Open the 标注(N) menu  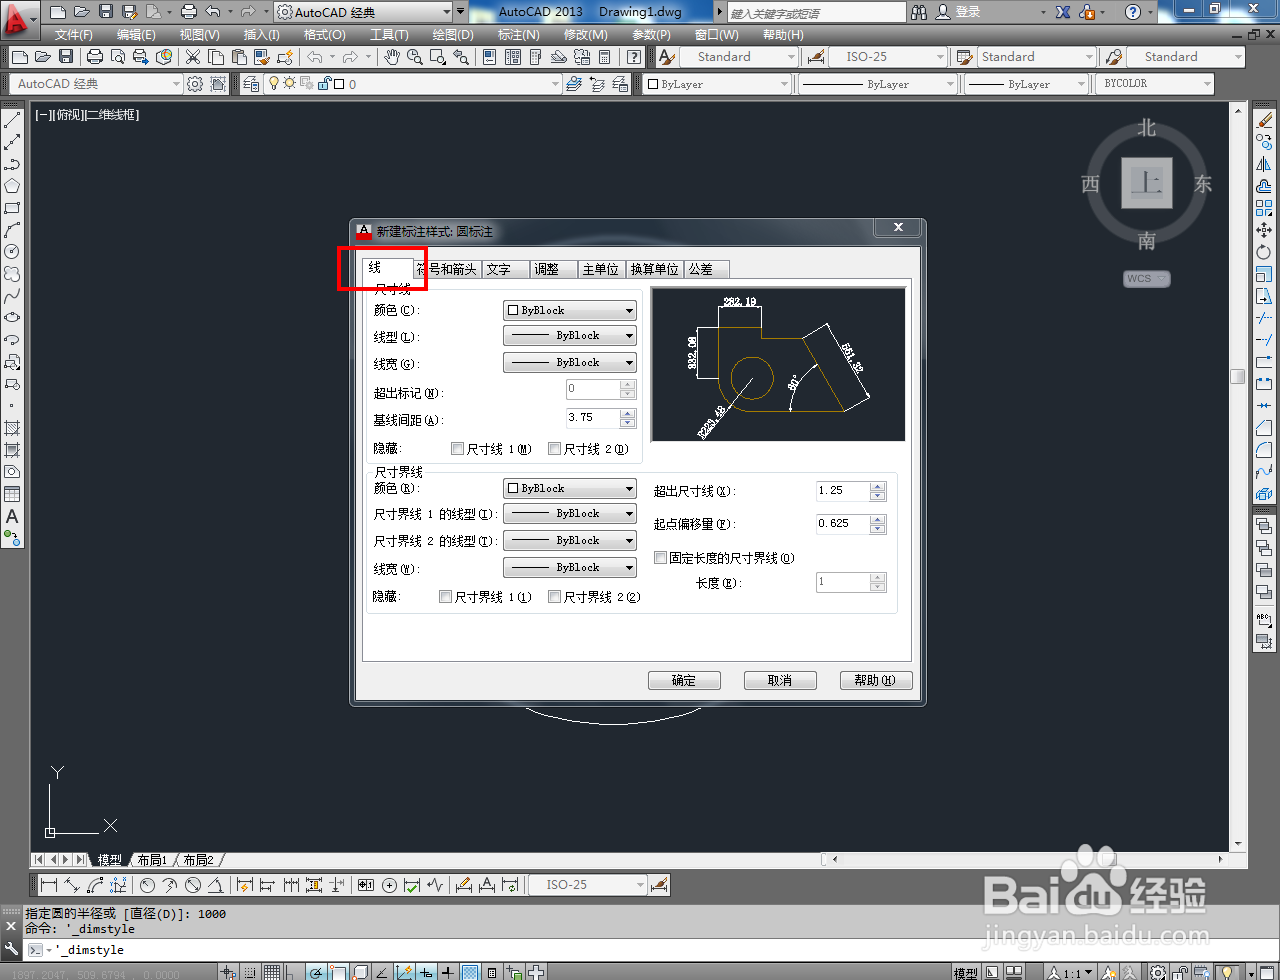[519, 35]
